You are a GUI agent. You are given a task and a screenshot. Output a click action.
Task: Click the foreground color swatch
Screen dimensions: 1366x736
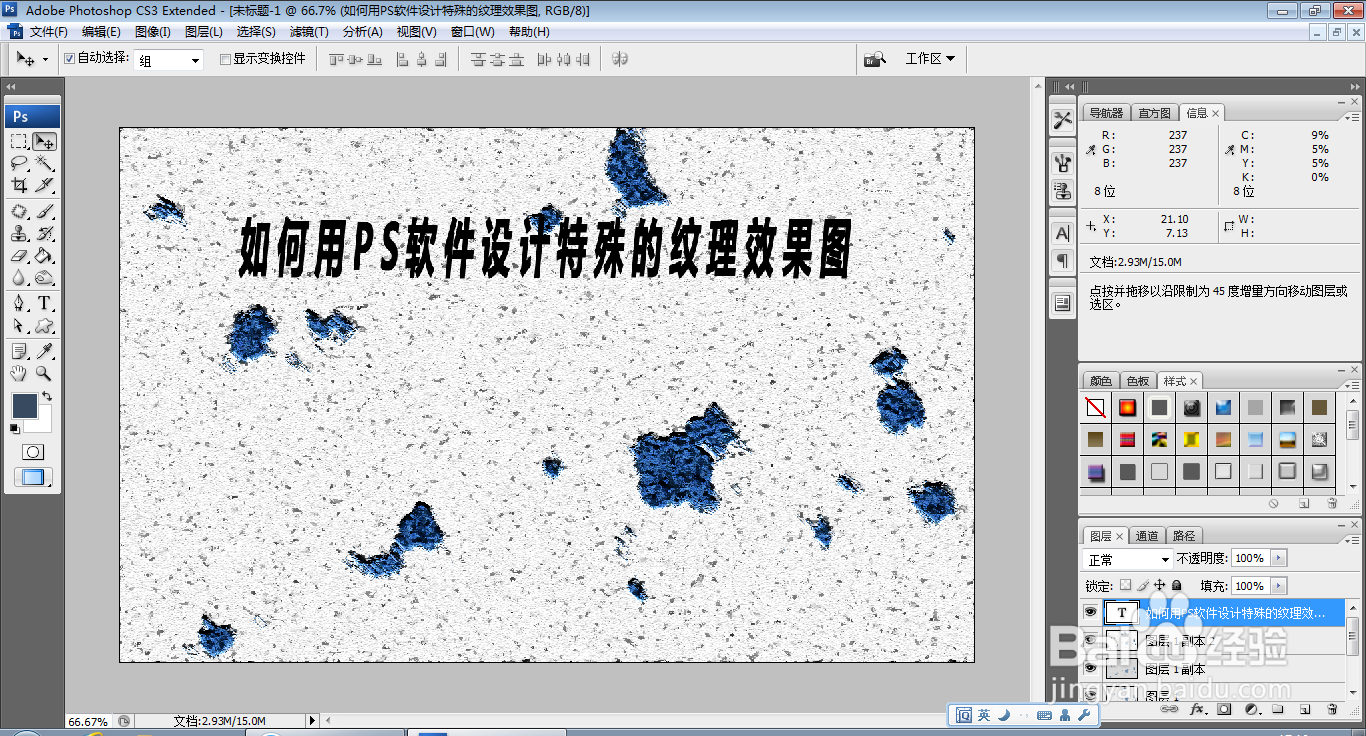pos(27,404)
